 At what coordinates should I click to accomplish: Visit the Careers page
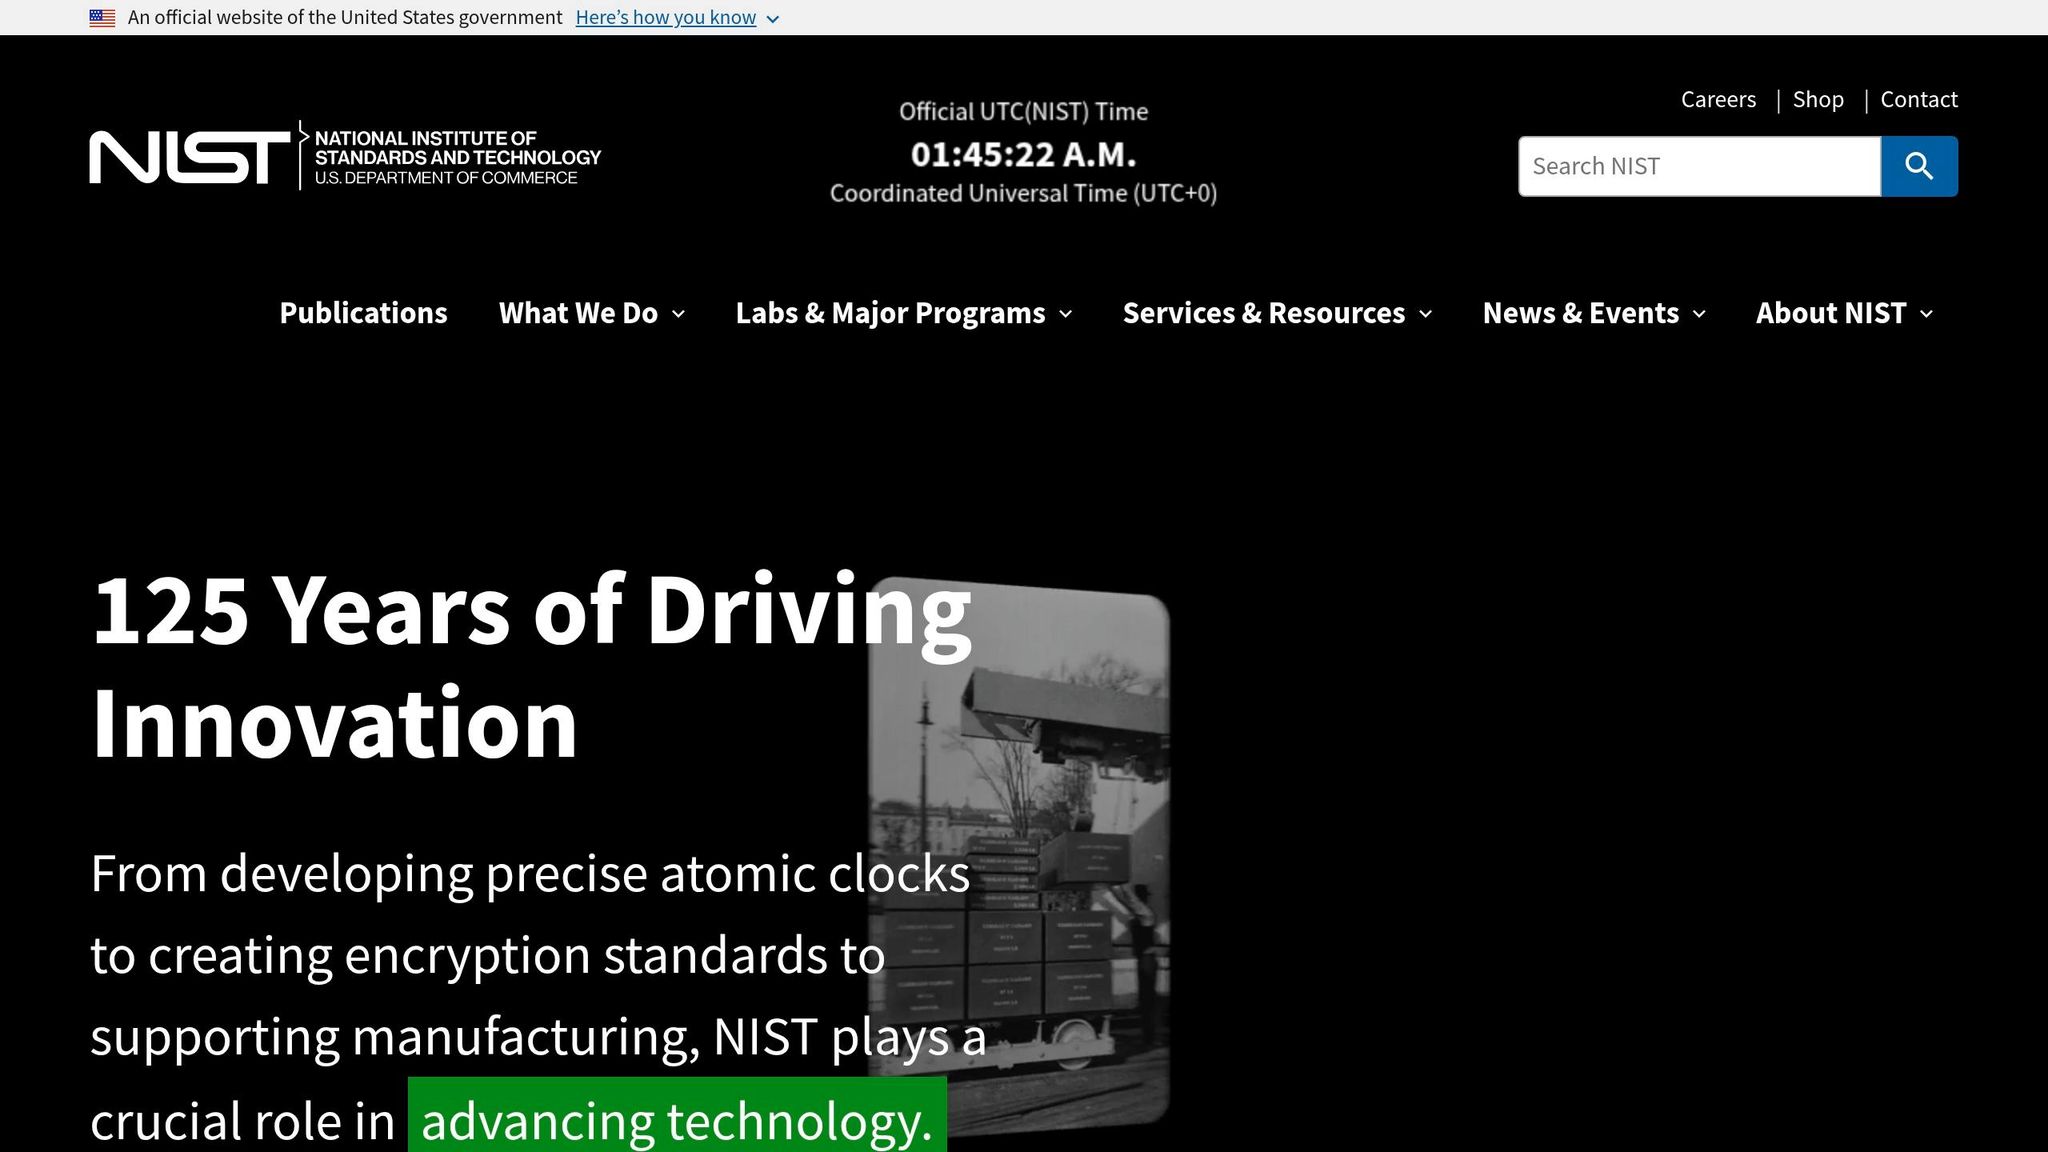point(1718,99)
